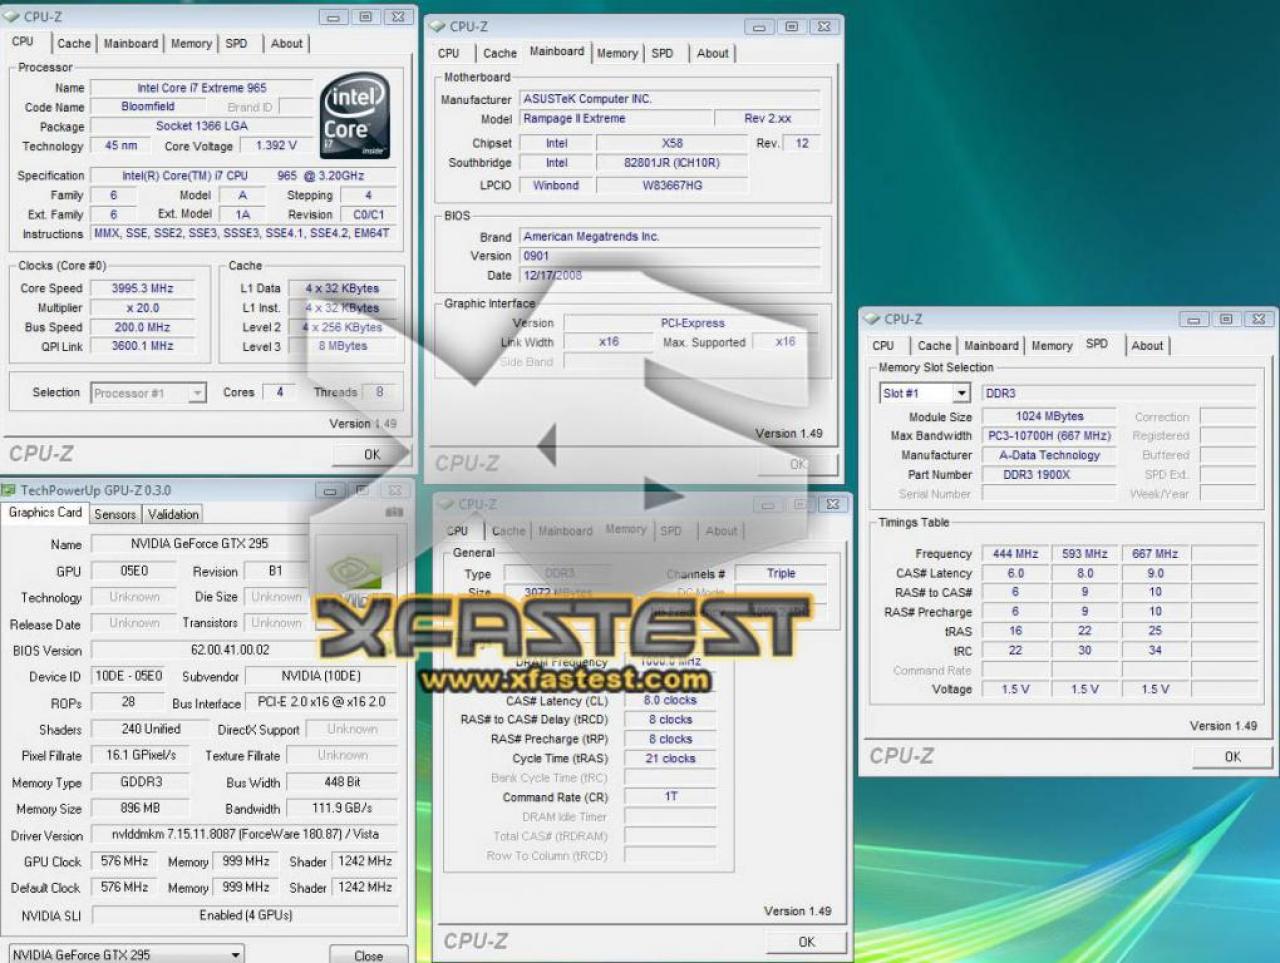The image size is (1280, 963).
Task: Click the CPU-Z icon in the Mainboard window title bar
Action: point(437,26)
